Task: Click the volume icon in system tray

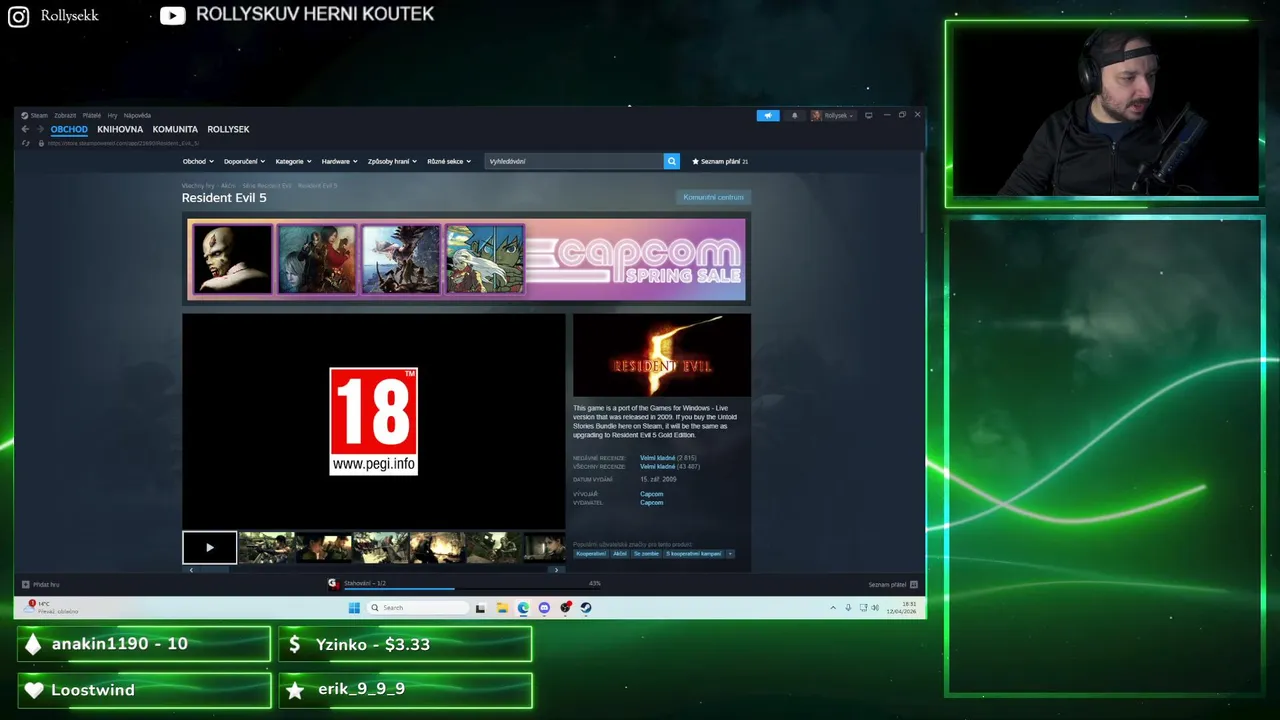Action: 874,607
